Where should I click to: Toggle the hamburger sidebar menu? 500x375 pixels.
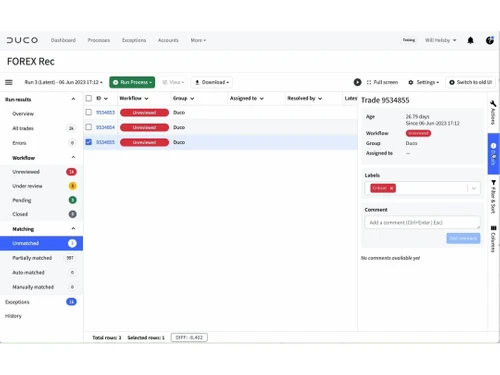9,82
